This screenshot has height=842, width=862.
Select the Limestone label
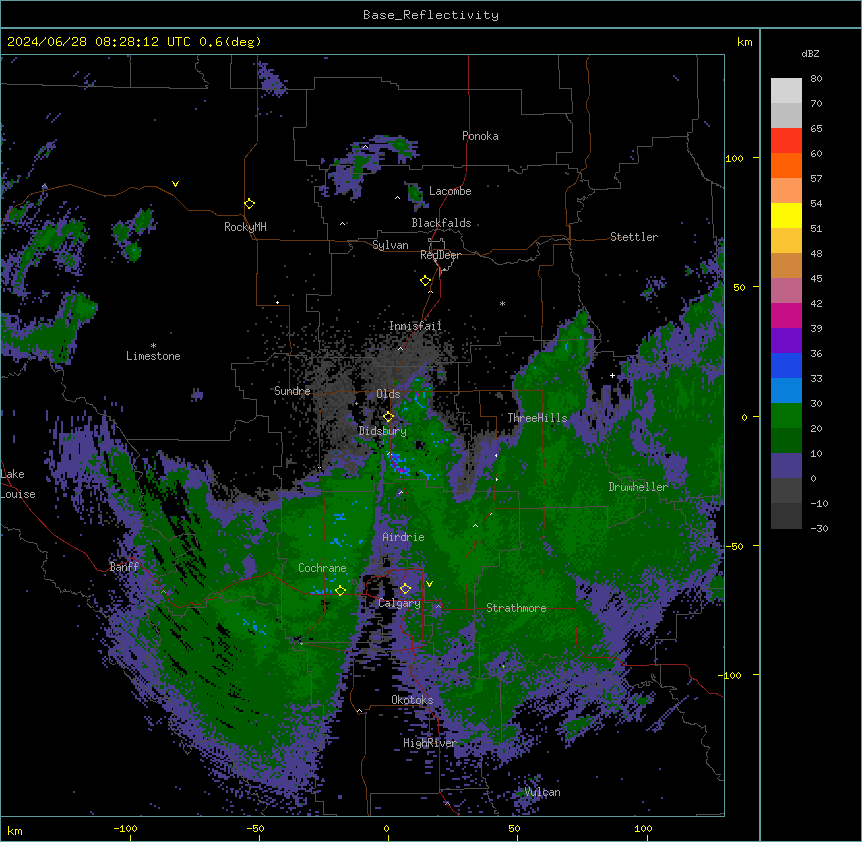153,356
